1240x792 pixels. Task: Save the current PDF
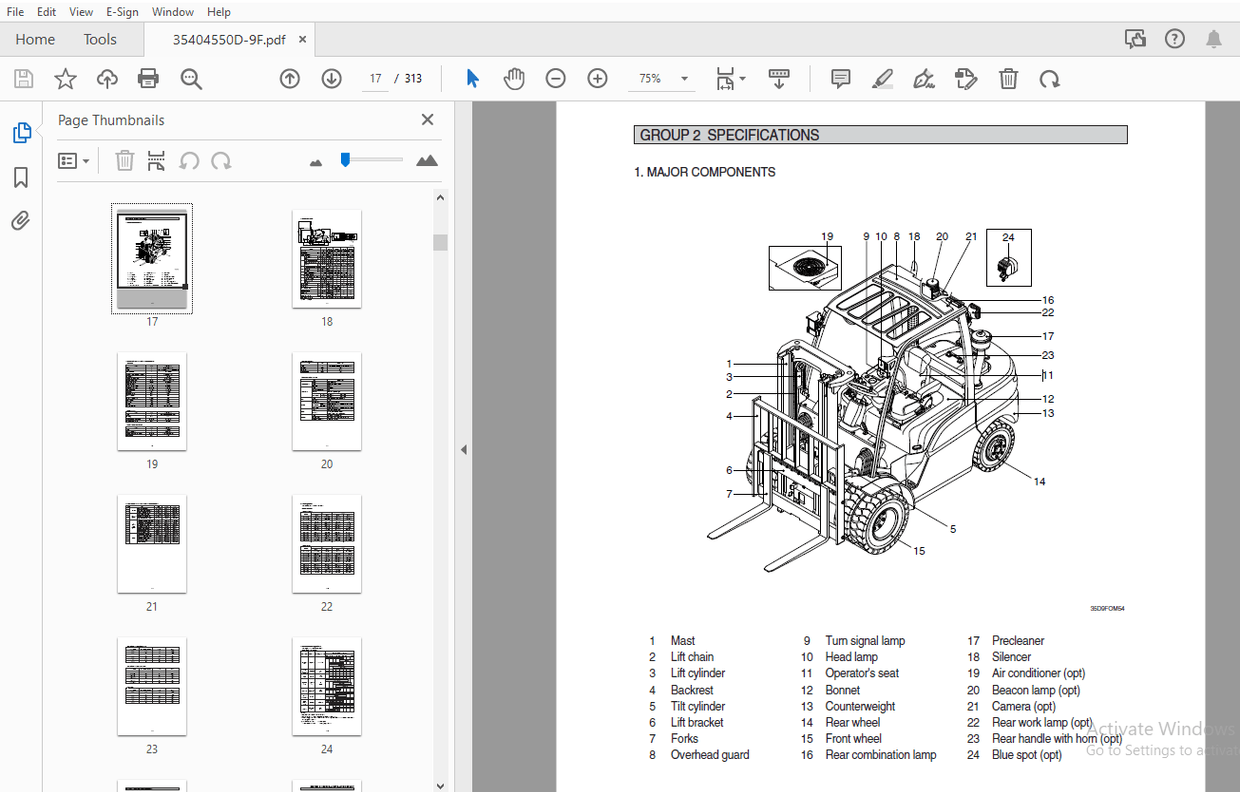coord(23,78)
